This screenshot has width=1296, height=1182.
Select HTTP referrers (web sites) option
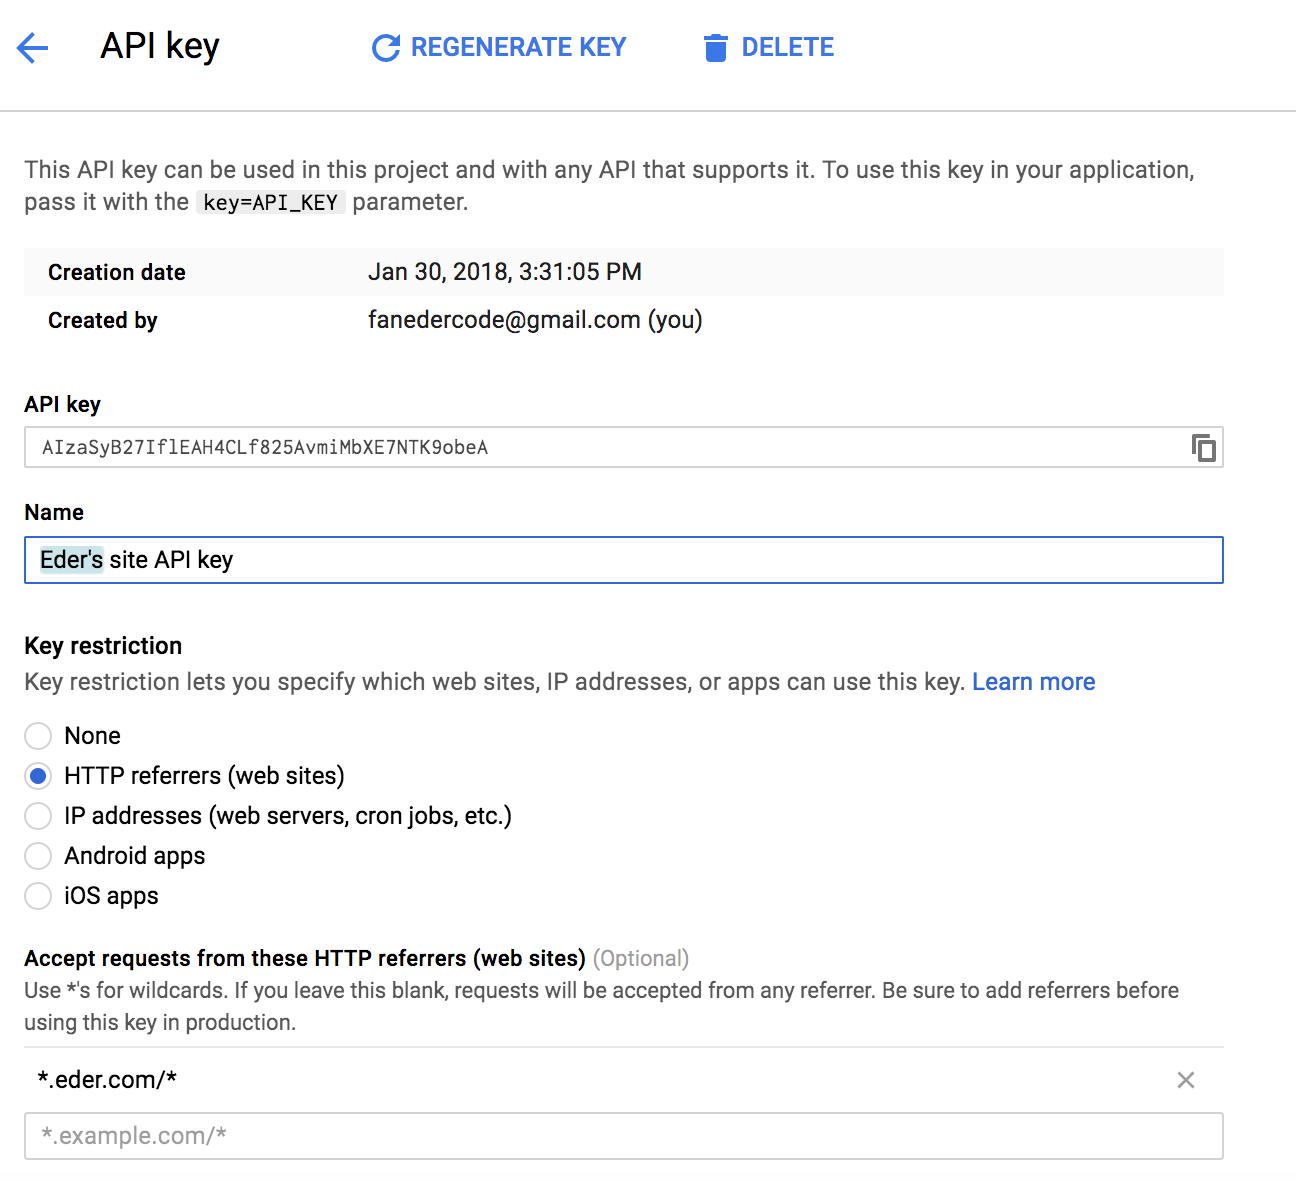[x=38, y=776]
